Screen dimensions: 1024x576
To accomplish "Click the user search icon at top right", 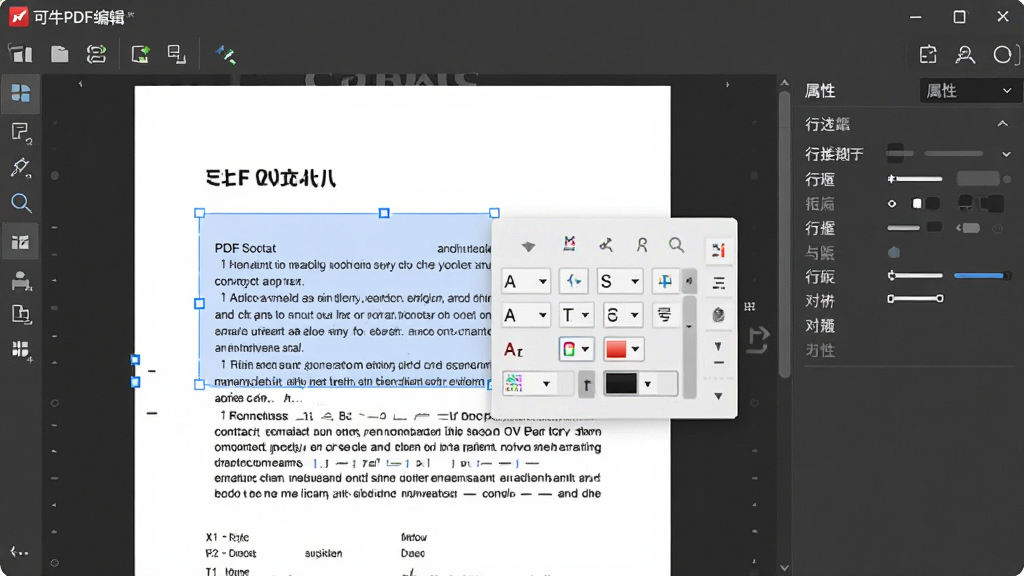I will (965, 55).
